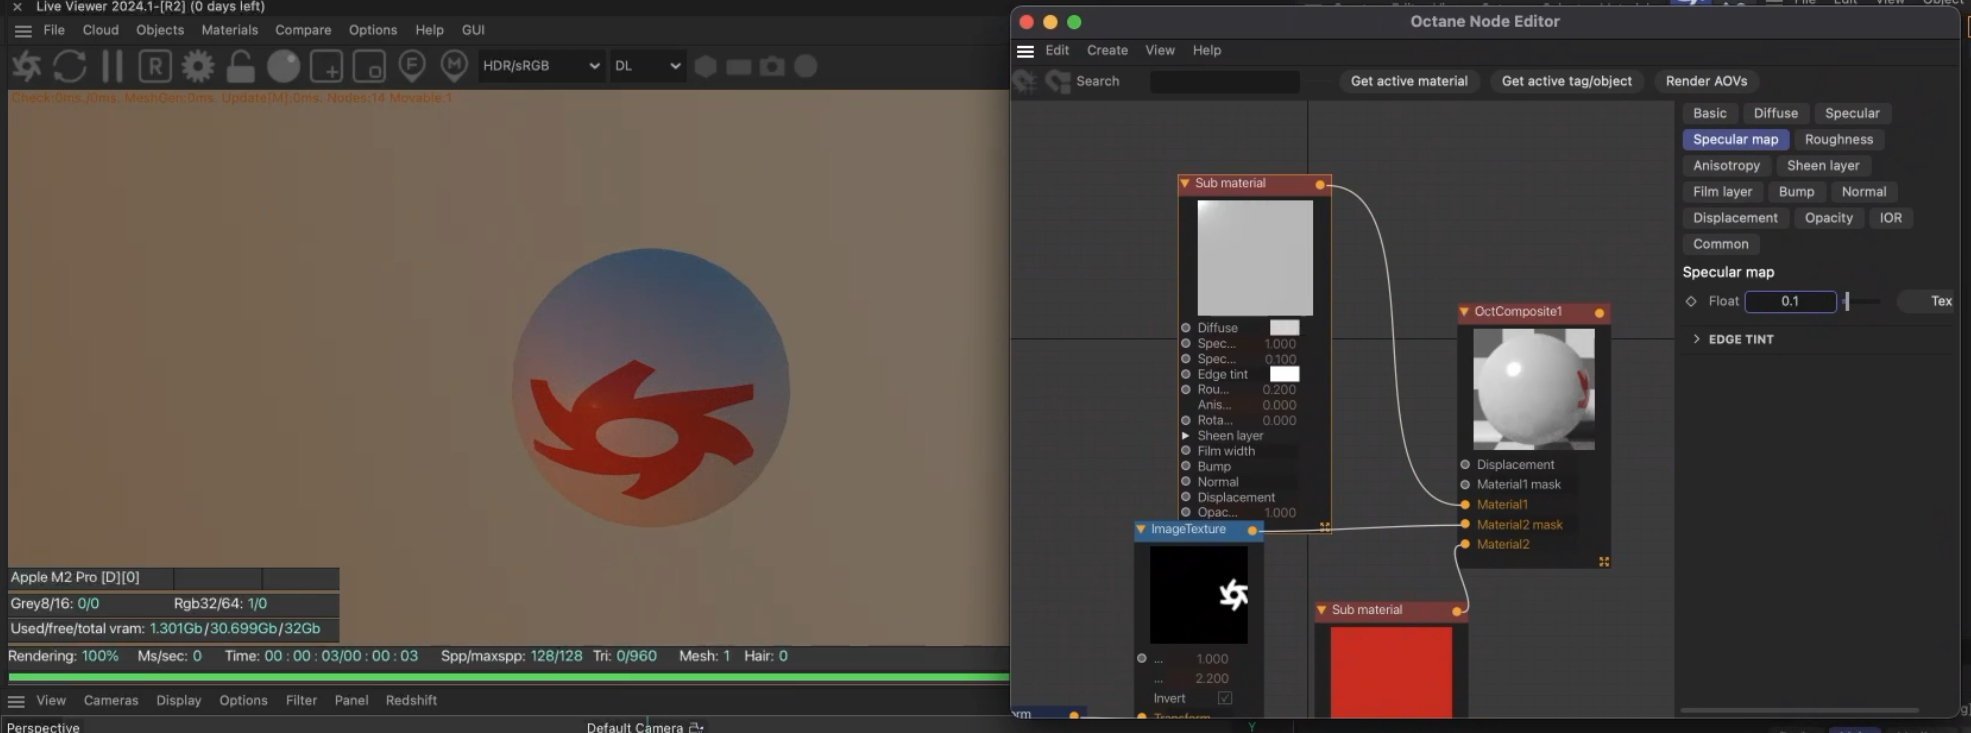Click the first Octane icon left of Search
This screenshot has width=1971, height=733.
tap(1025, 81)
